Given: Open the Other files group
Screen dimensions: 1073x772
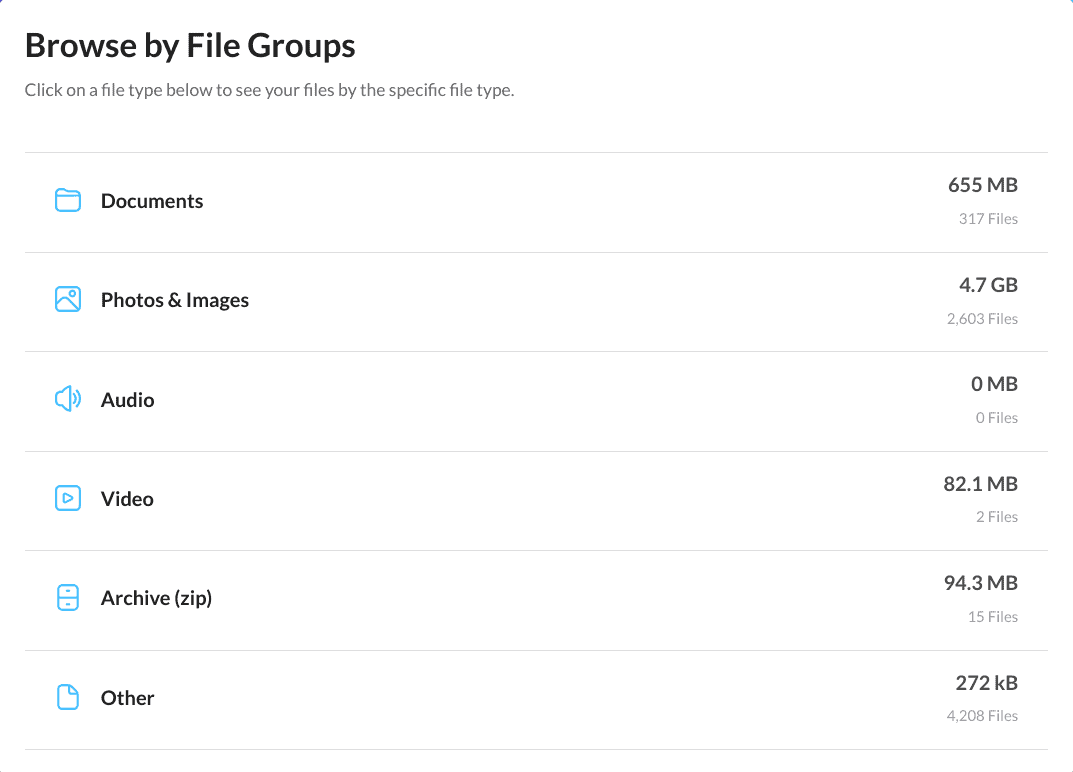Looking at the screenshot, I should (x=127, y=698).
